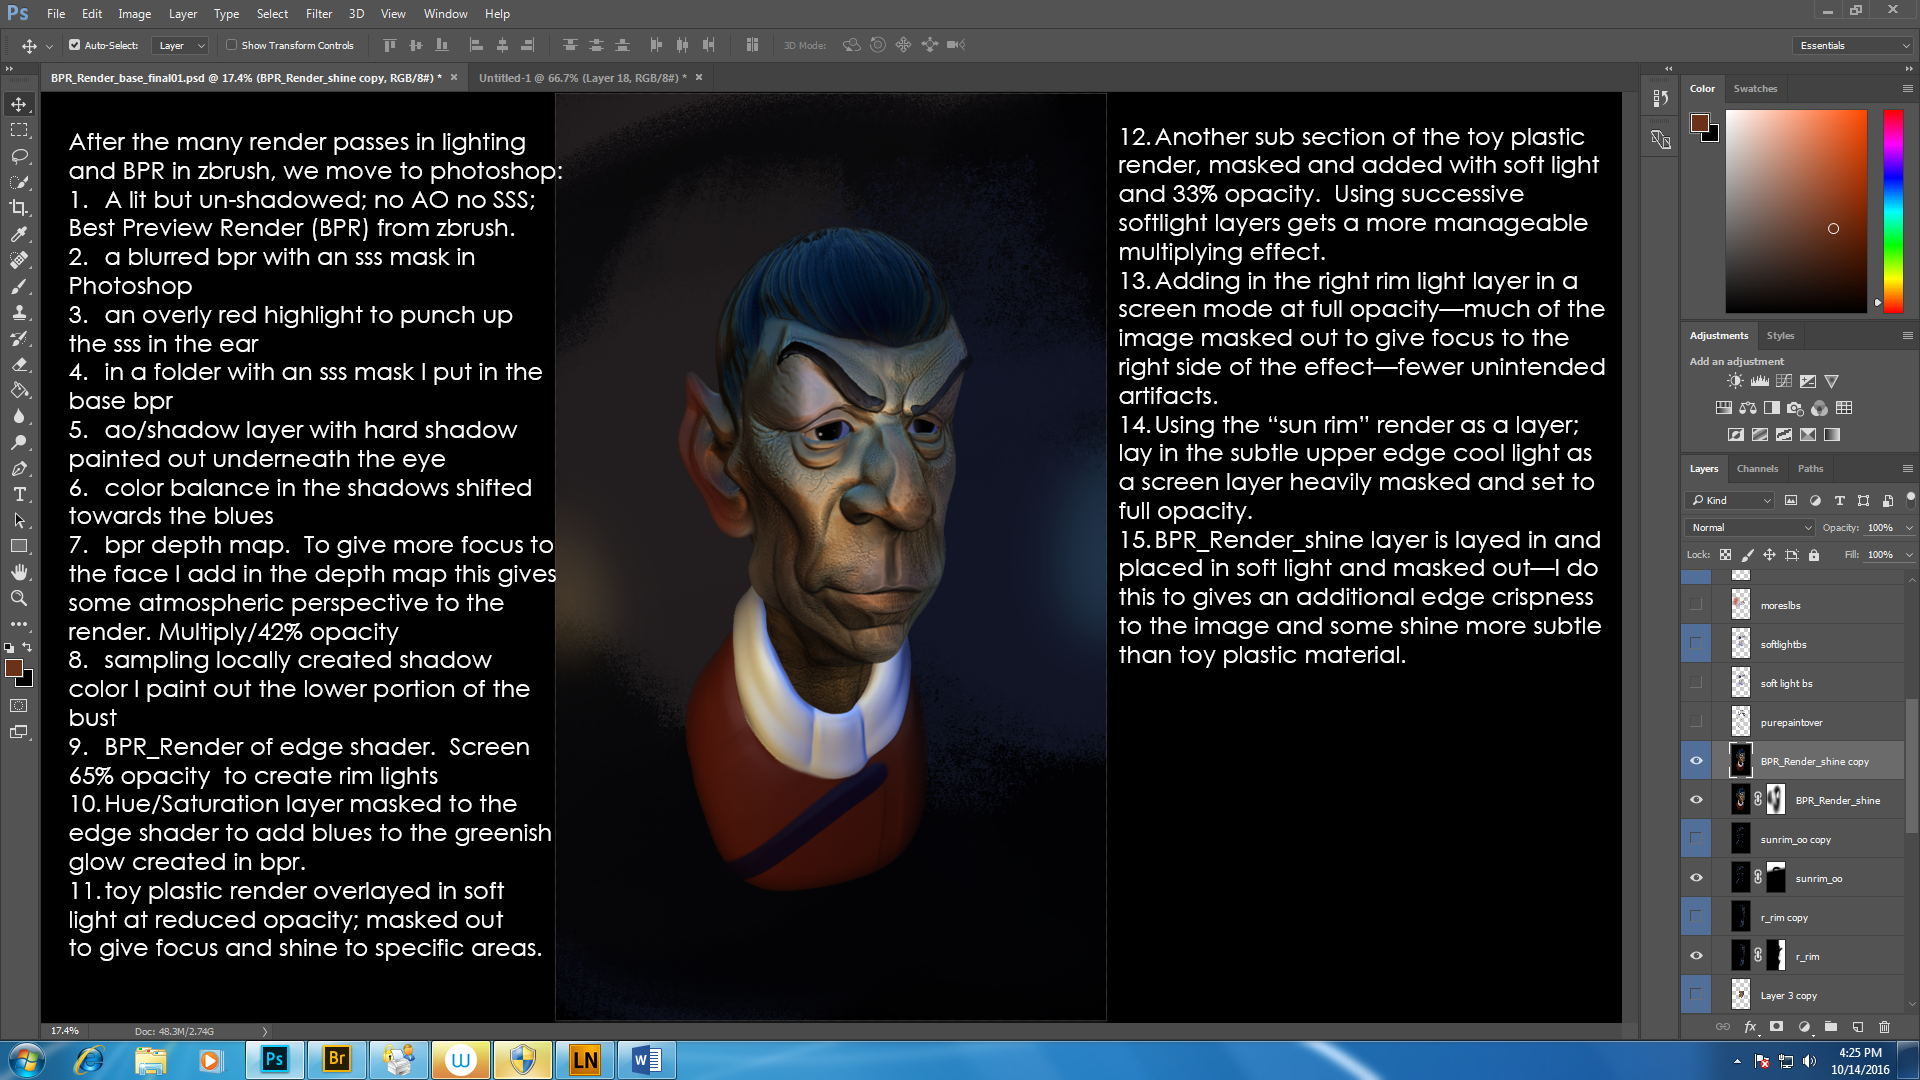Enable Show Transform Controls checkbox
Viewport: 1920px width, 1080px height.
(232, 45)
